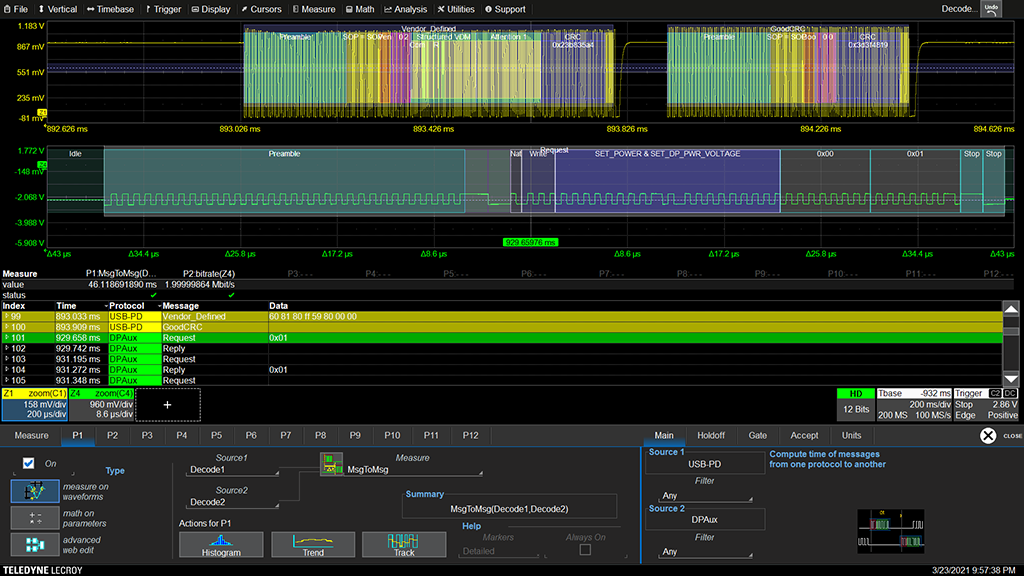Select measure on waveforms type
Screen dimensions: 1024x576
(x=34, y=491)
